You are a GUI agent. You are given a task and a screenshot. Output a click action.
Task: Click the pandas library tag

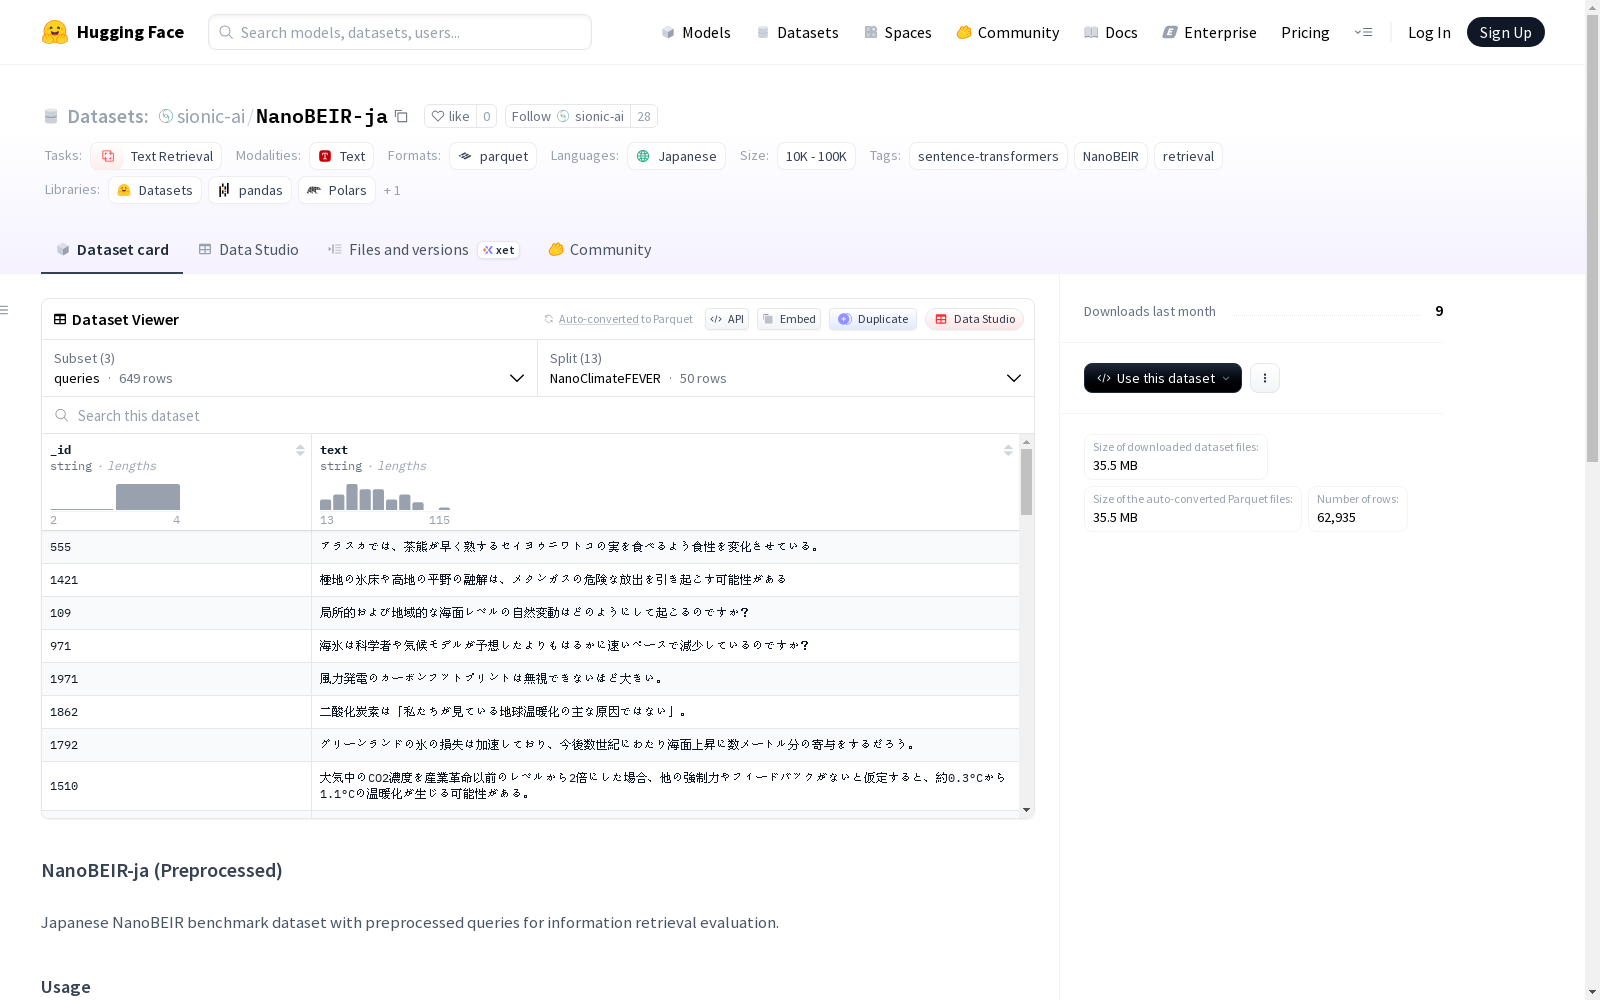tap(250, 190)
